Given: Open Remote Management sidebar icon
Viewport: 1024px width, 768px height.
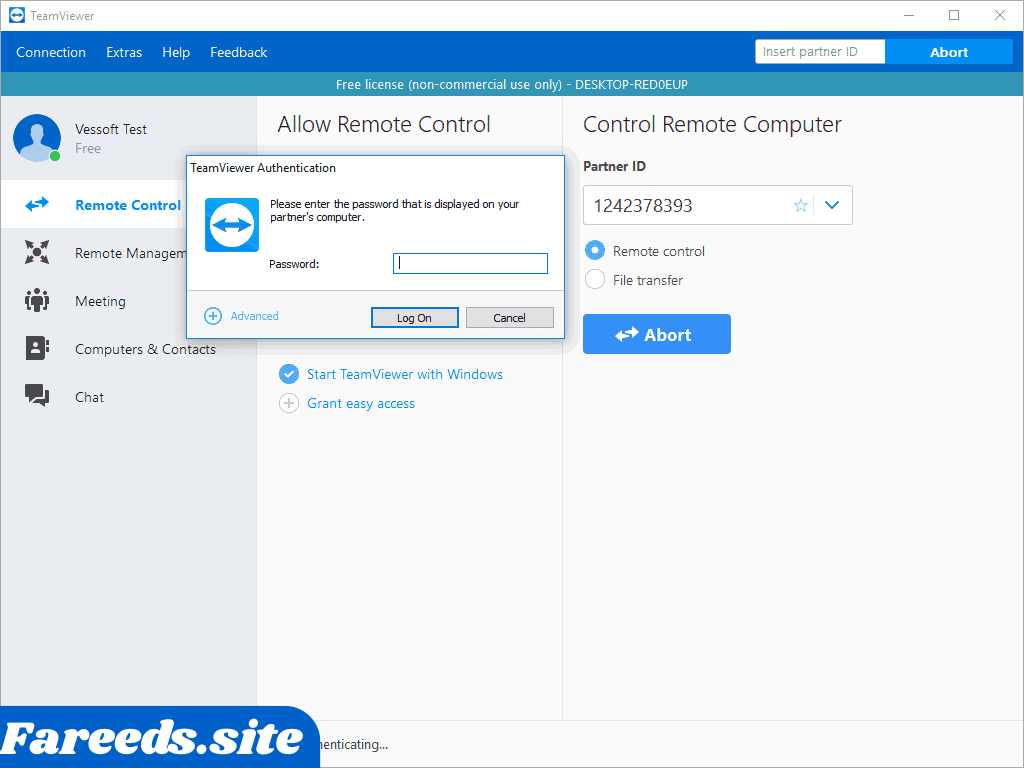Looking at the screenshot, I should click(37, 253).
